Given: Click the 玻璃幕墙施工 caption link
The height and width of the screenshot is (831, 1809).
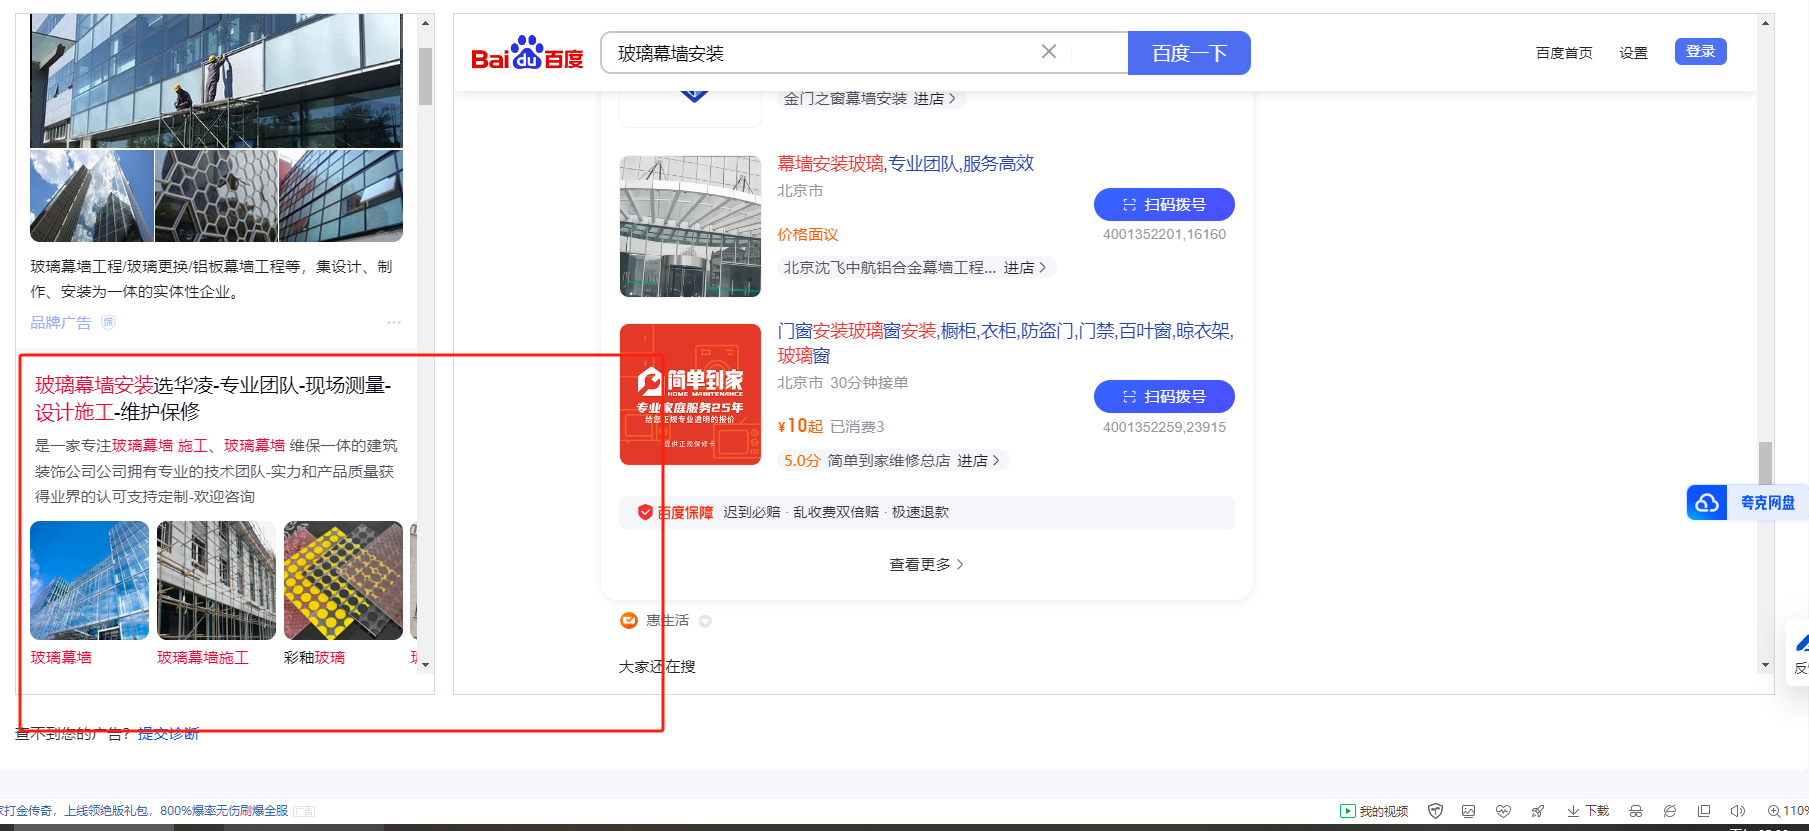Looking at the screenshot, I should [203, 657].
